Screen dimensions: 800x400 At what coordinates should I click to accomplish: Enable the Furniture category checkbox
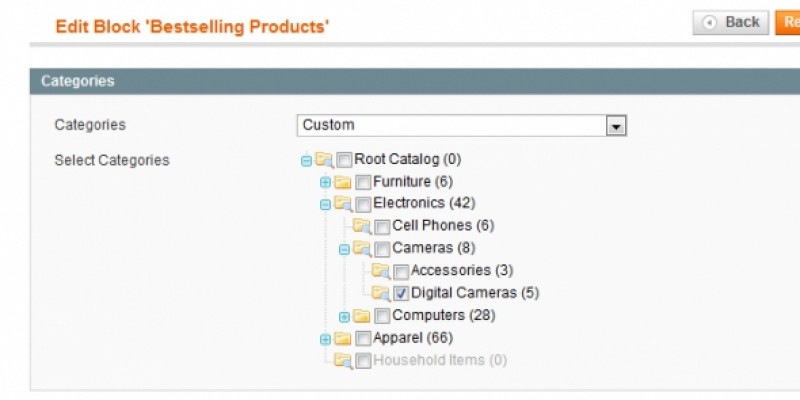[x=363, y=182]
